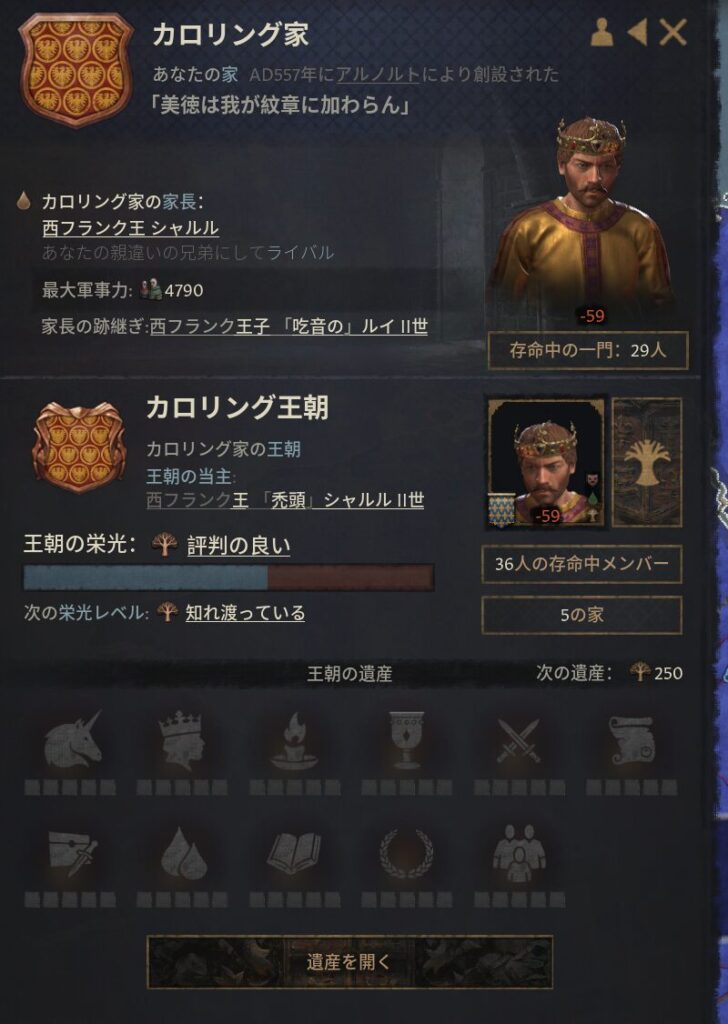The image size is (728, 1024).
Task: Go back with the left arrow icon
Action: point(637,32)
